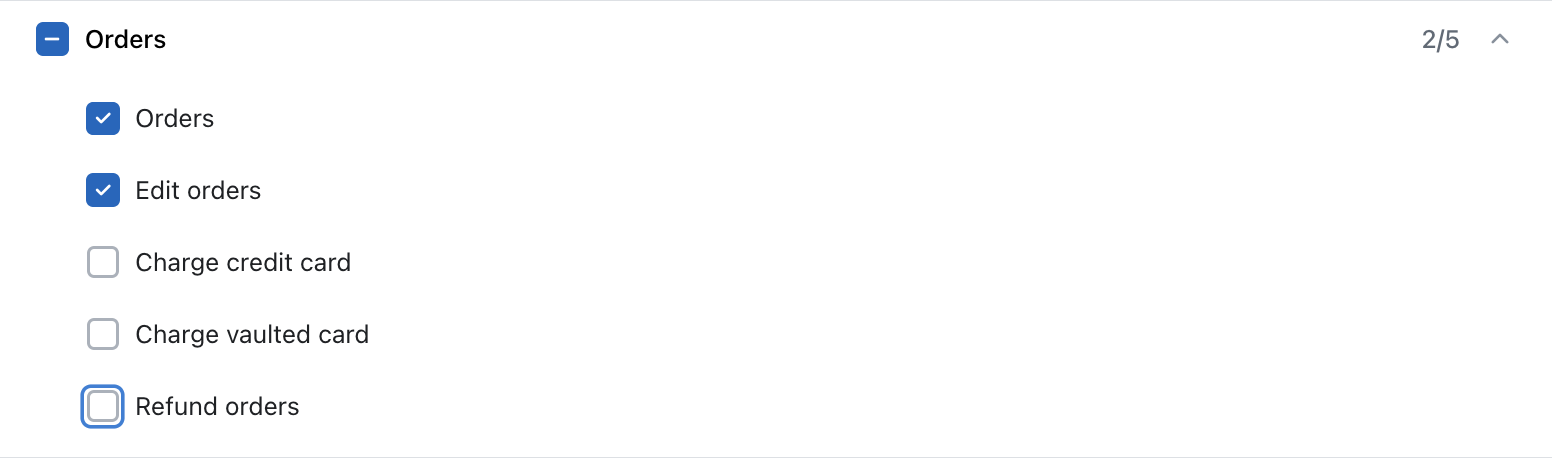Uncheck the child Orders permission checkbox
1552x462 pixels.
coord(103,119)
